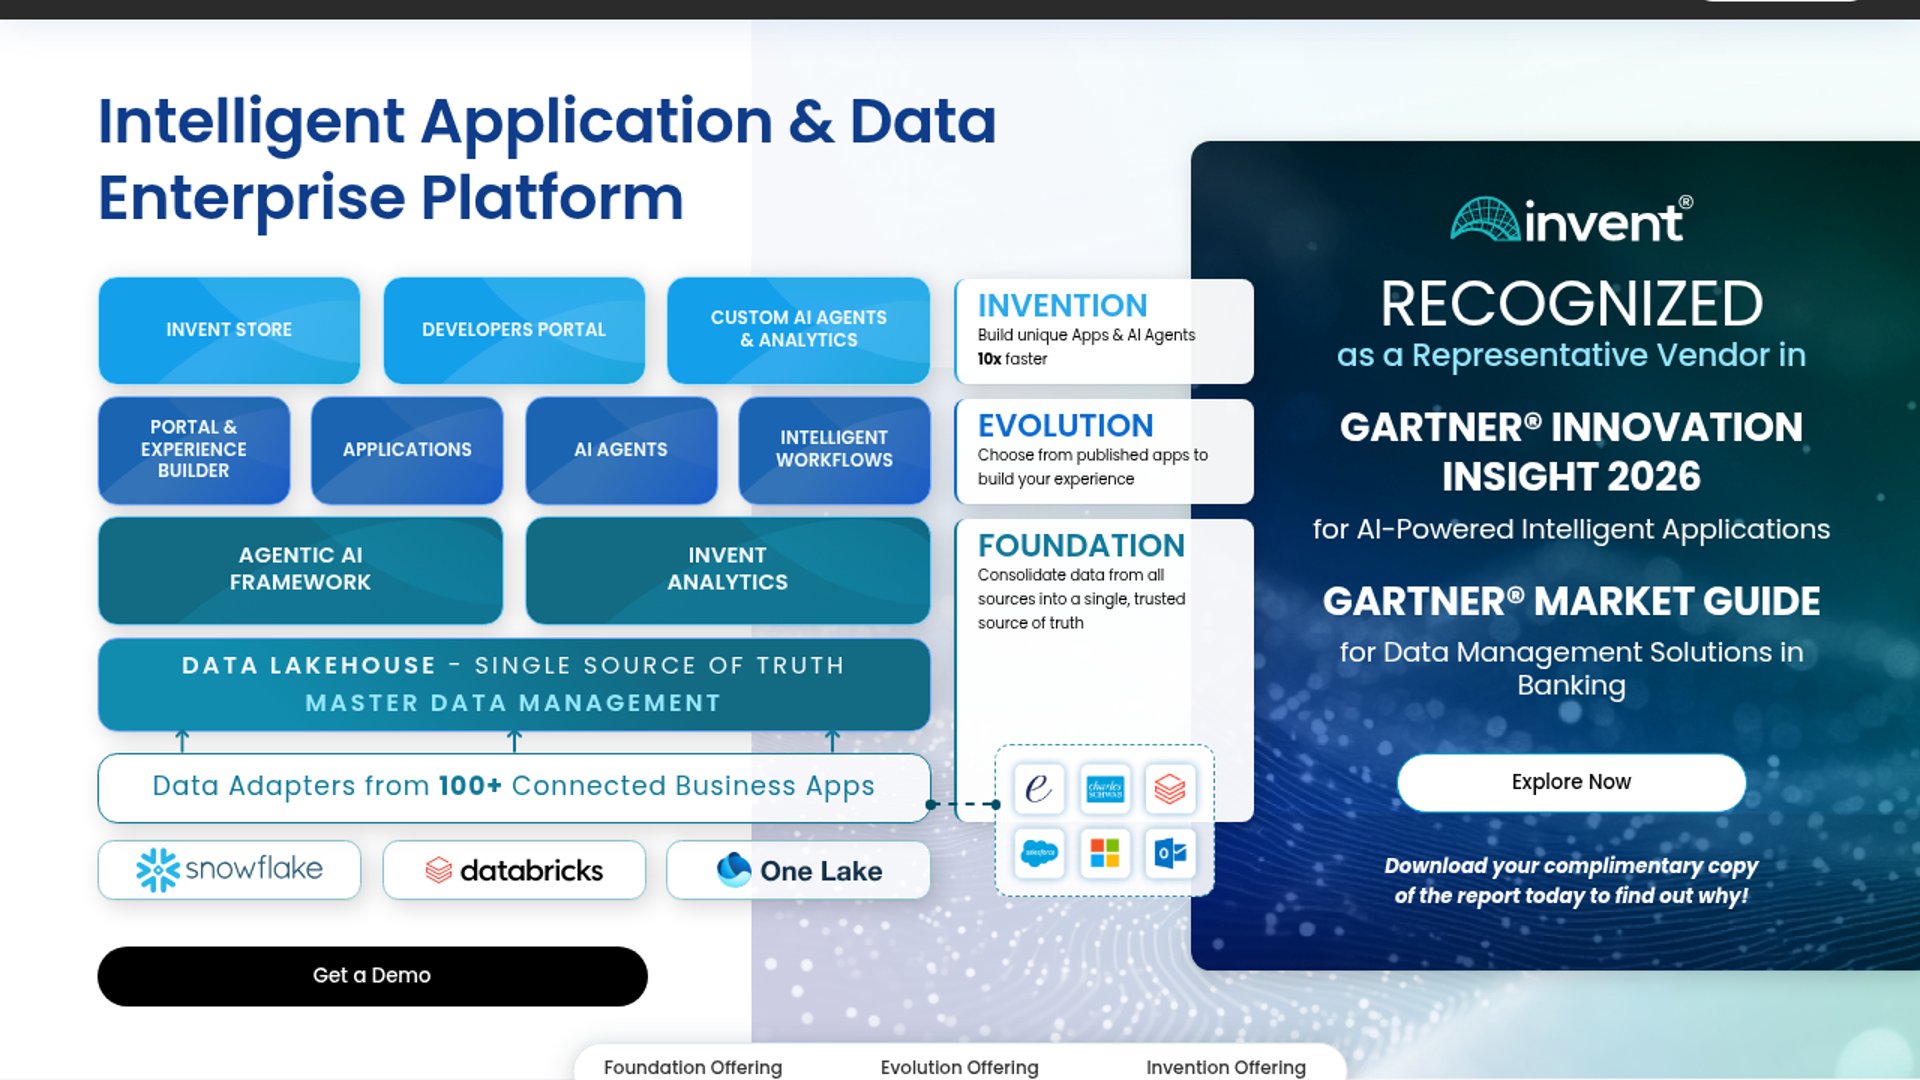
Task: Click 'for AI-Powered Intelligent Applications' text
Action: click(1571, 529)
